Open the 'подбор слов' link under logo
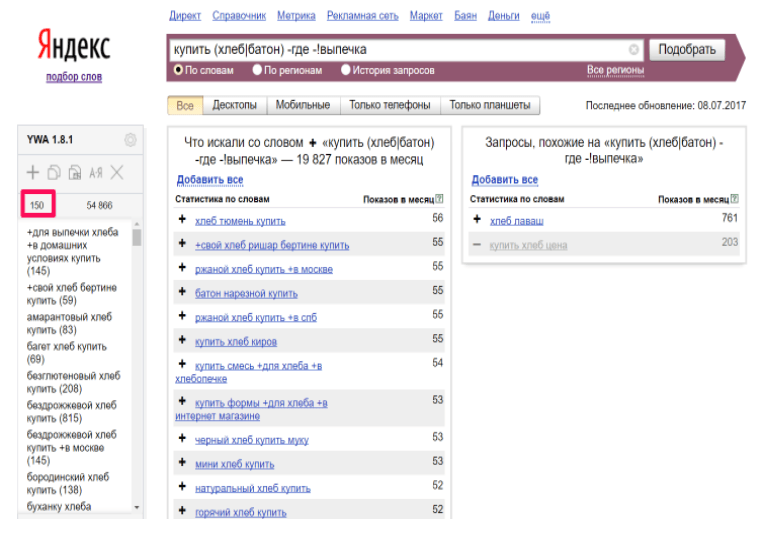The width and height of the screenshot is (778, 544). [74, 77]
